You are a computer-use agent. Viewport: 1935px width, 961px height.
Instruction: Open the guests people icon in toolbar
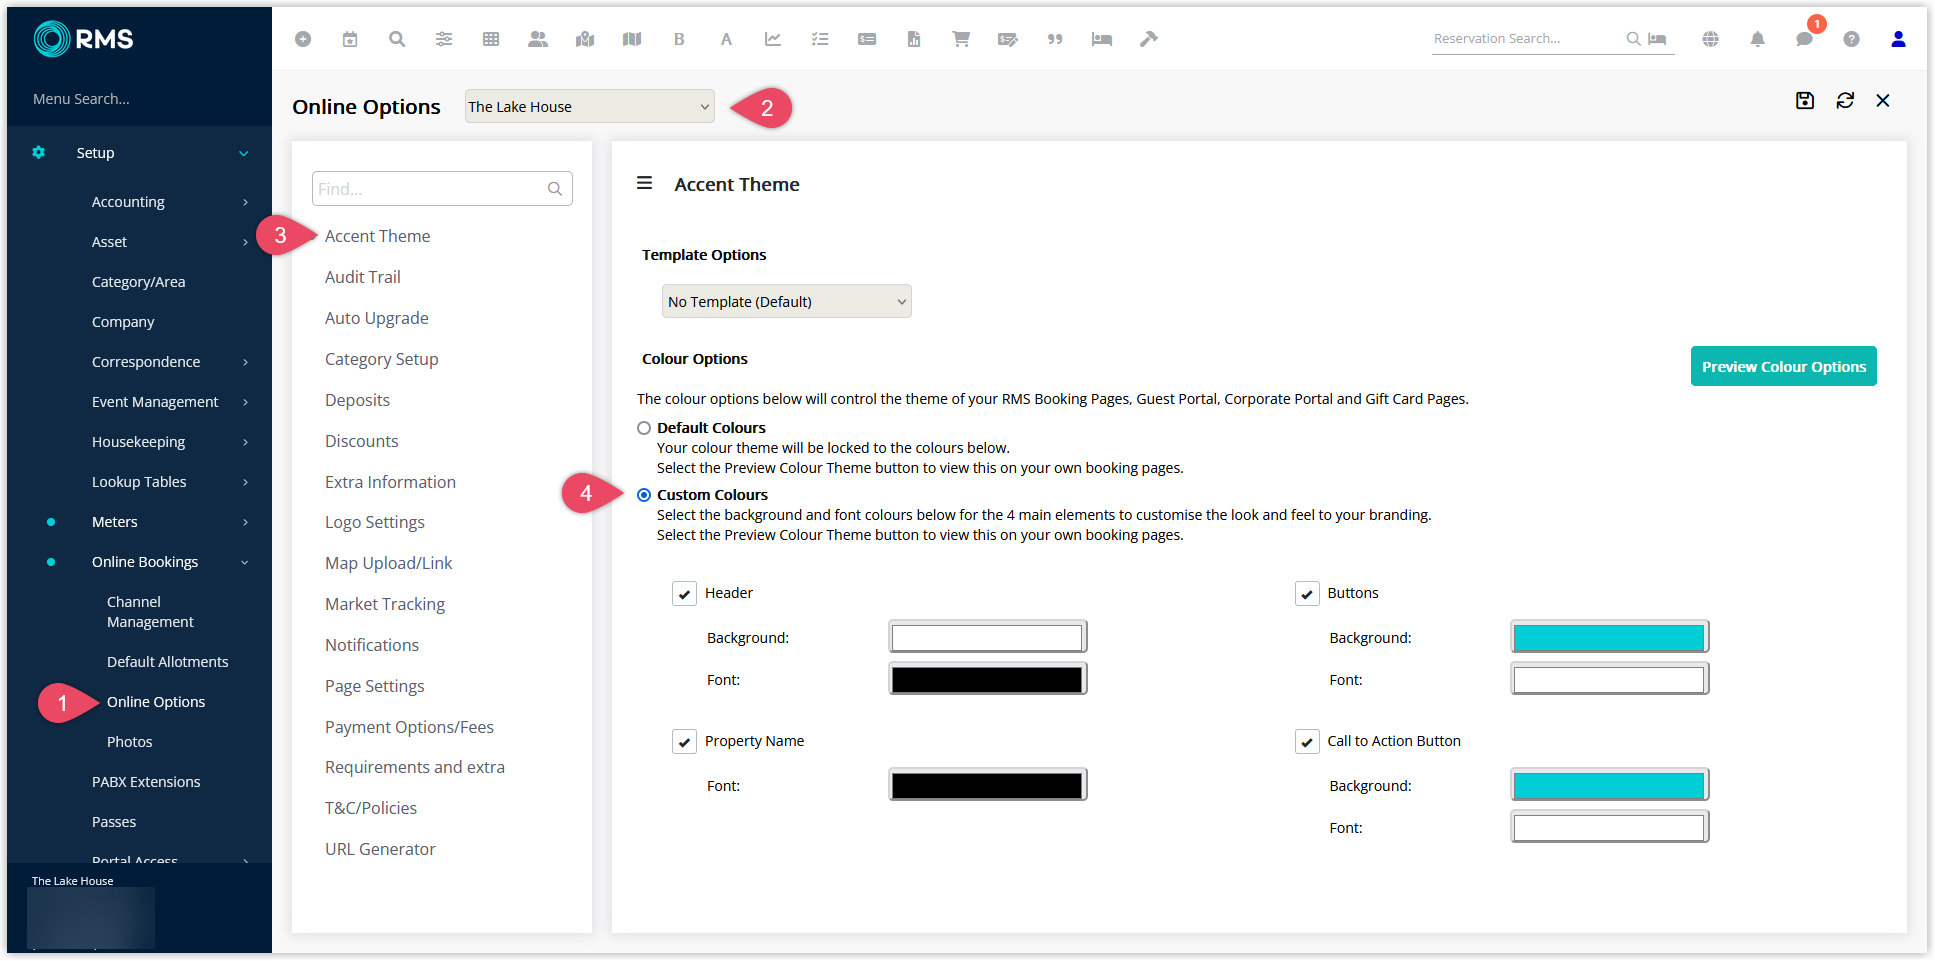click(538, 39)
